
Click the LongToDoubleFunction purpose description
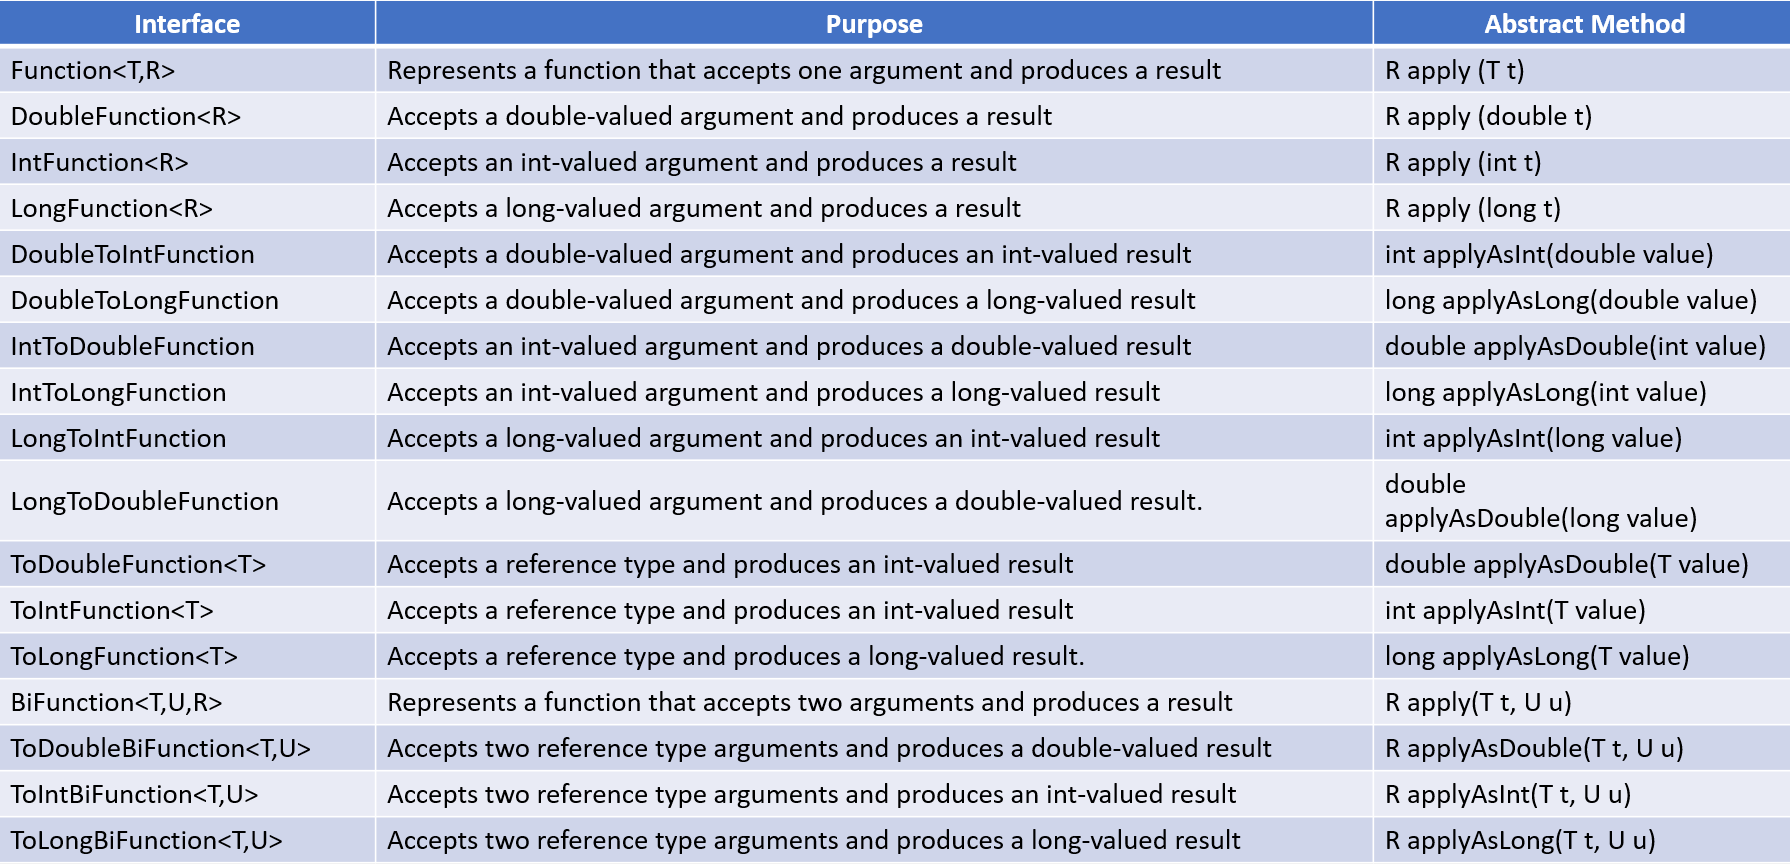coord(795,502)
